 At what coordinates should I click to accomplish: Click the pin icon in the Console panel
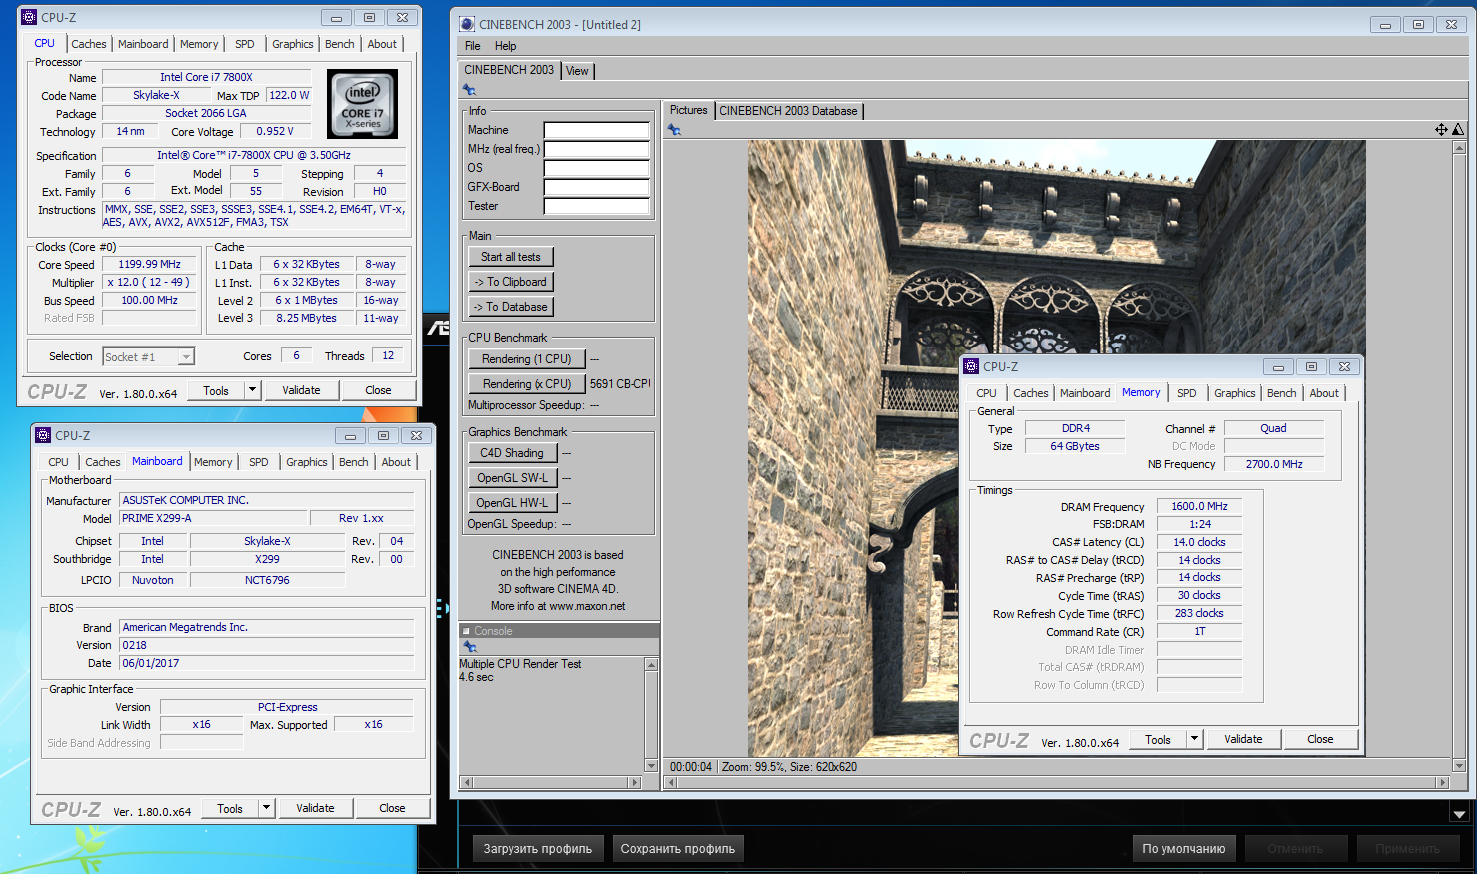pyautogui.click(x=469, y=647)
